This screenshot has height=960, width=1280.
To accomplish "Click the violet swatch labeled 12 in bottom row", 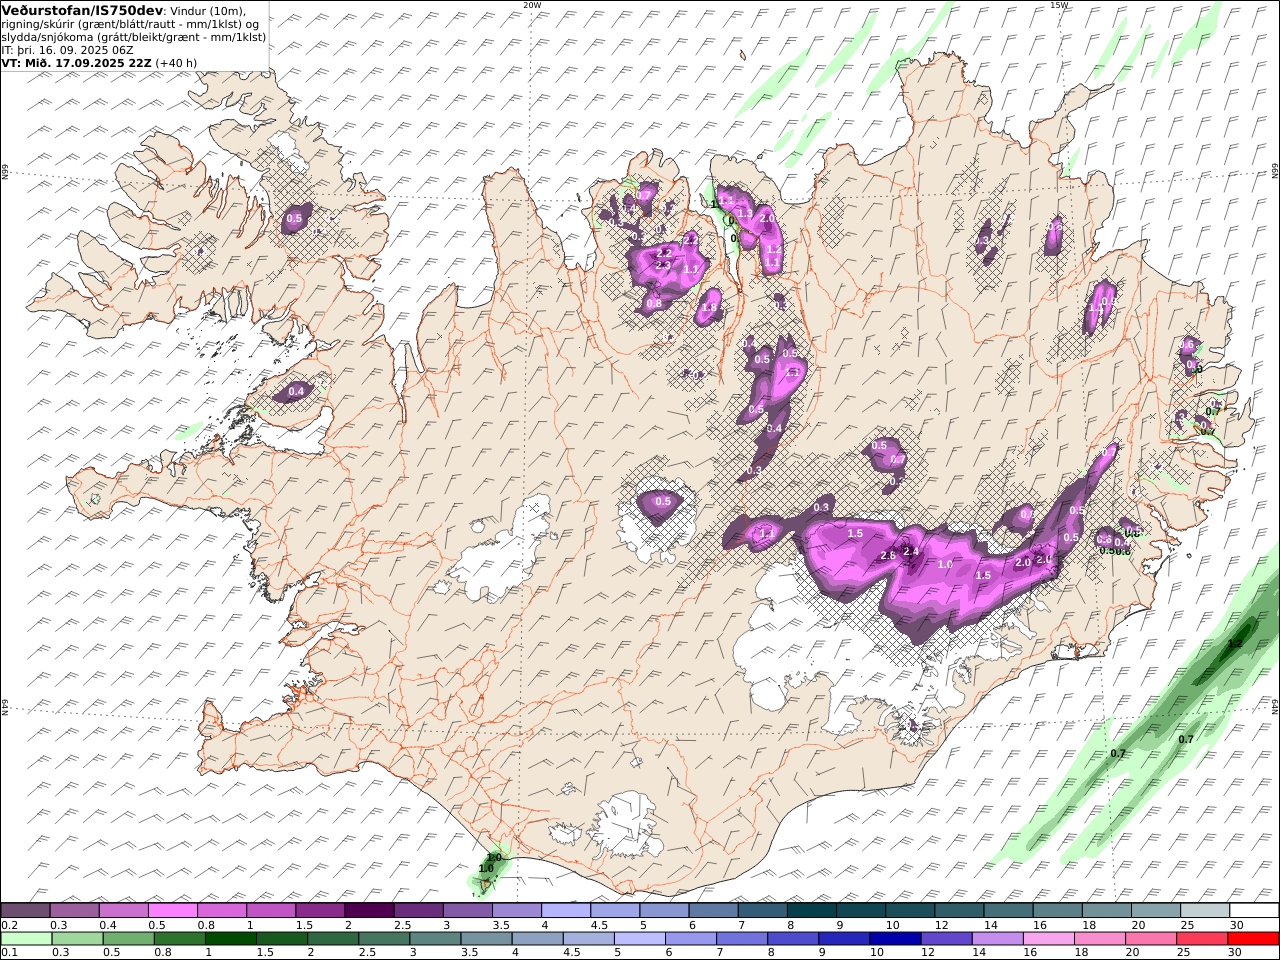I will coord(945,938).
